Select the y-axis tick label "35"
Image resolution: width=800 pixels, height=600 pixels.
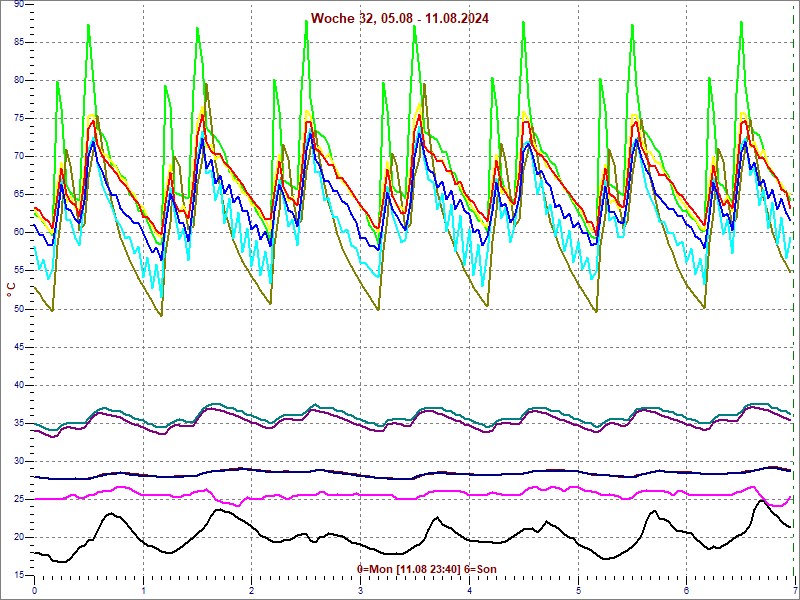click(x=18, y=423)
